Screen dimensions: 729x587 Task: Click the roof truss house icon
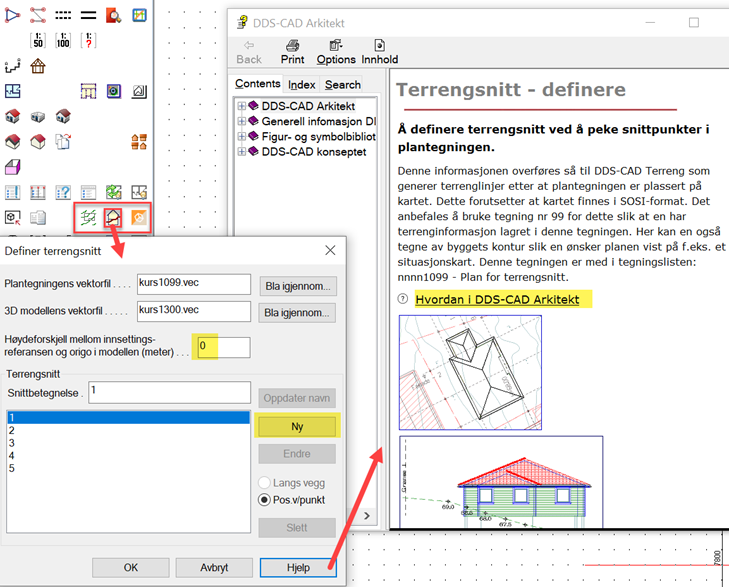[x=38, y=66]
